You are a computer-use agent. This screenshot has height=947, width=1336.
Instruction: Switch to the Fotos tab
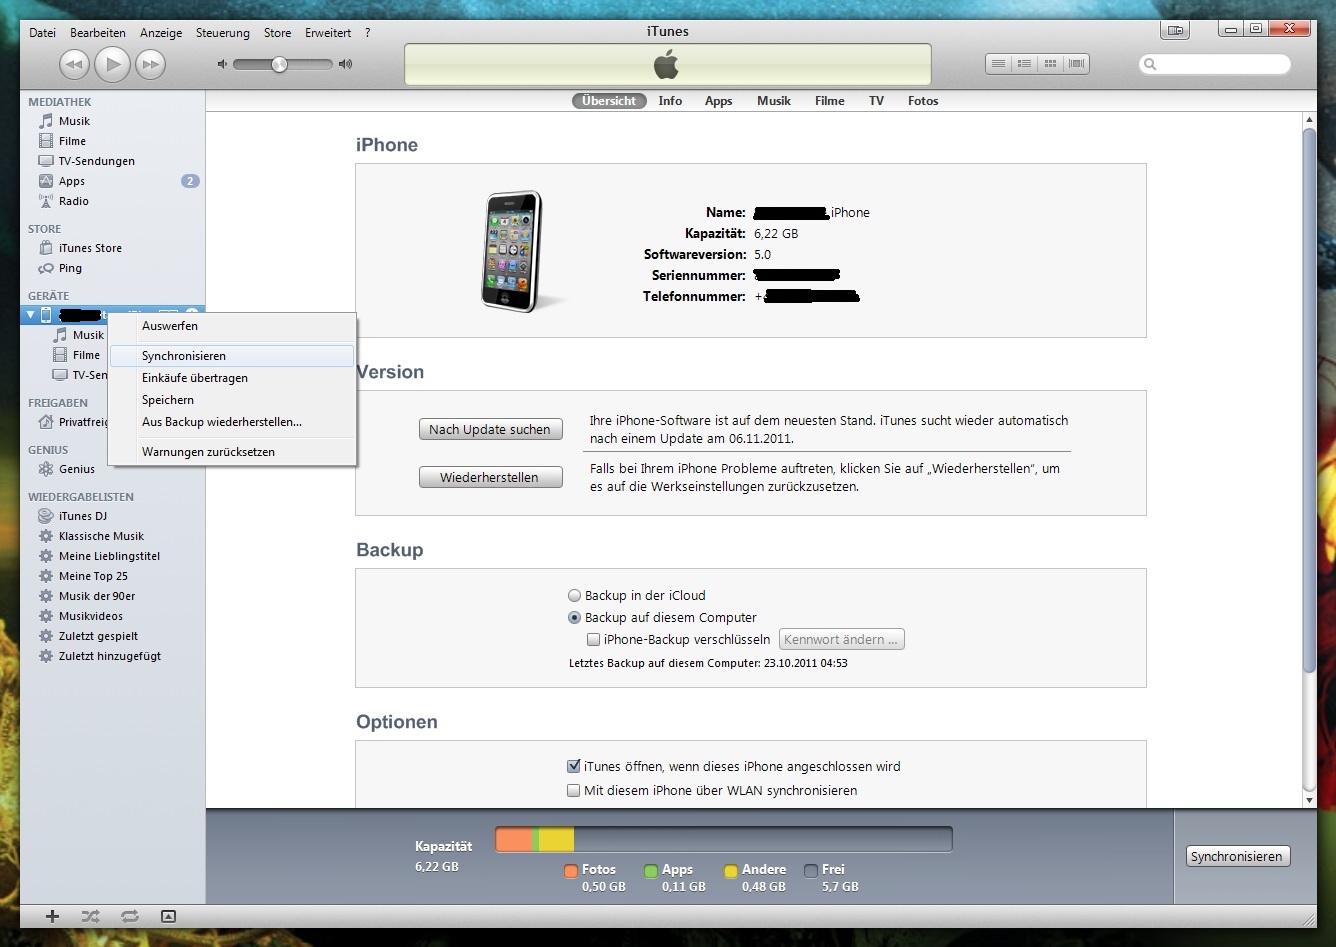point(923,101)
